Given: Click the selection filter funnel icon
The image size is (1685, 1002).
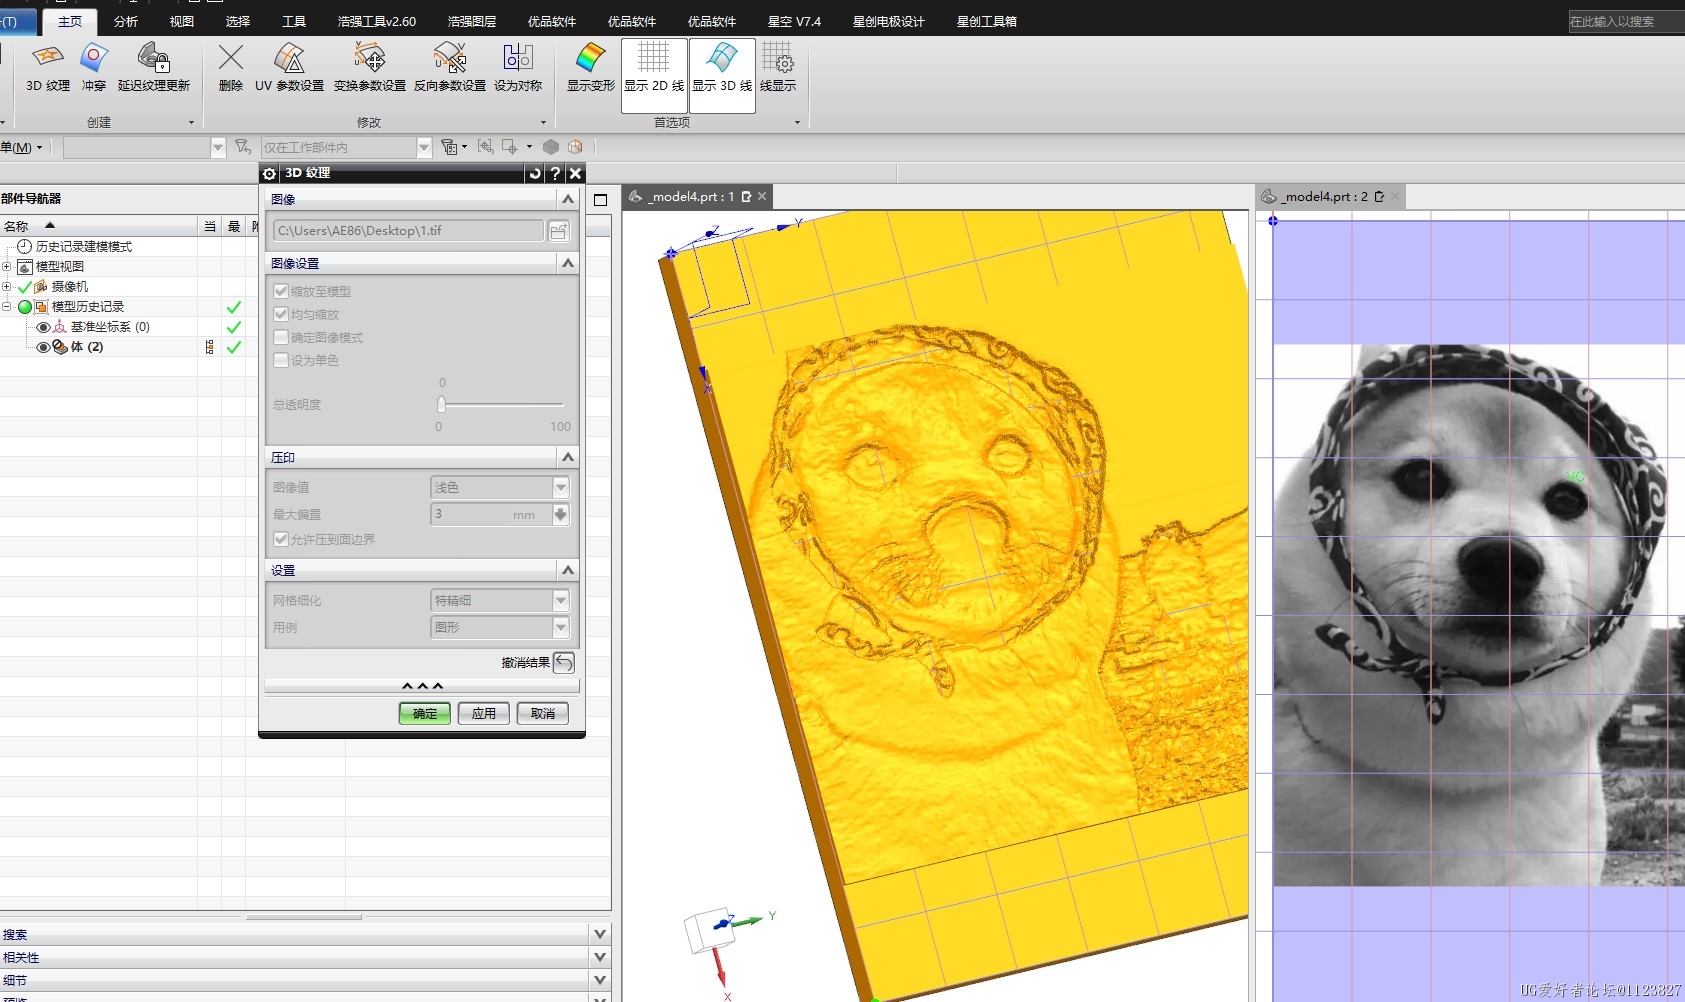Looking at the screenshot, I should (x=242, y=147).
